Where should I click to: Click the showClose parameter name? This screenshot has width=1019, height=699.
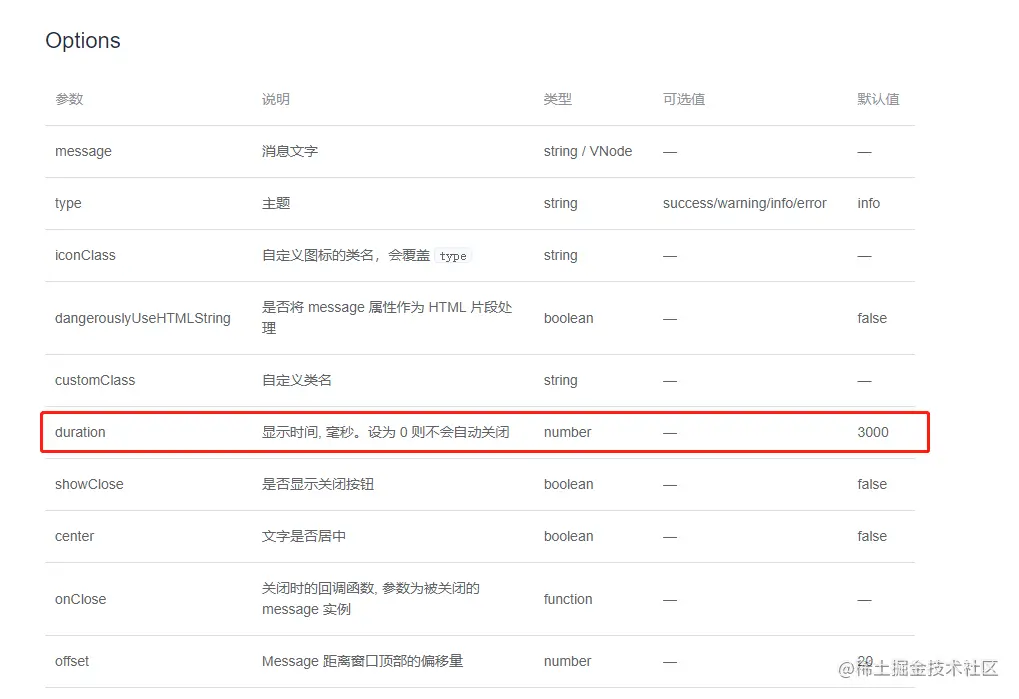(89, 484)
